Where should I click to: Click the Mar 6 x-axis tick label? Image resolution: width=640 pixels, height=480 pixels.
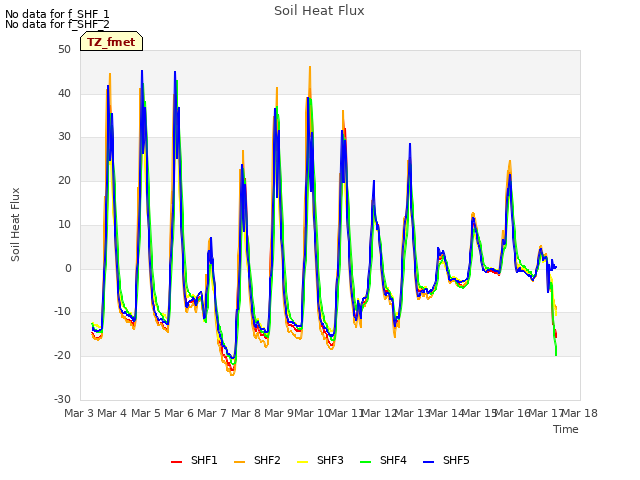click(x=179, y=413)
